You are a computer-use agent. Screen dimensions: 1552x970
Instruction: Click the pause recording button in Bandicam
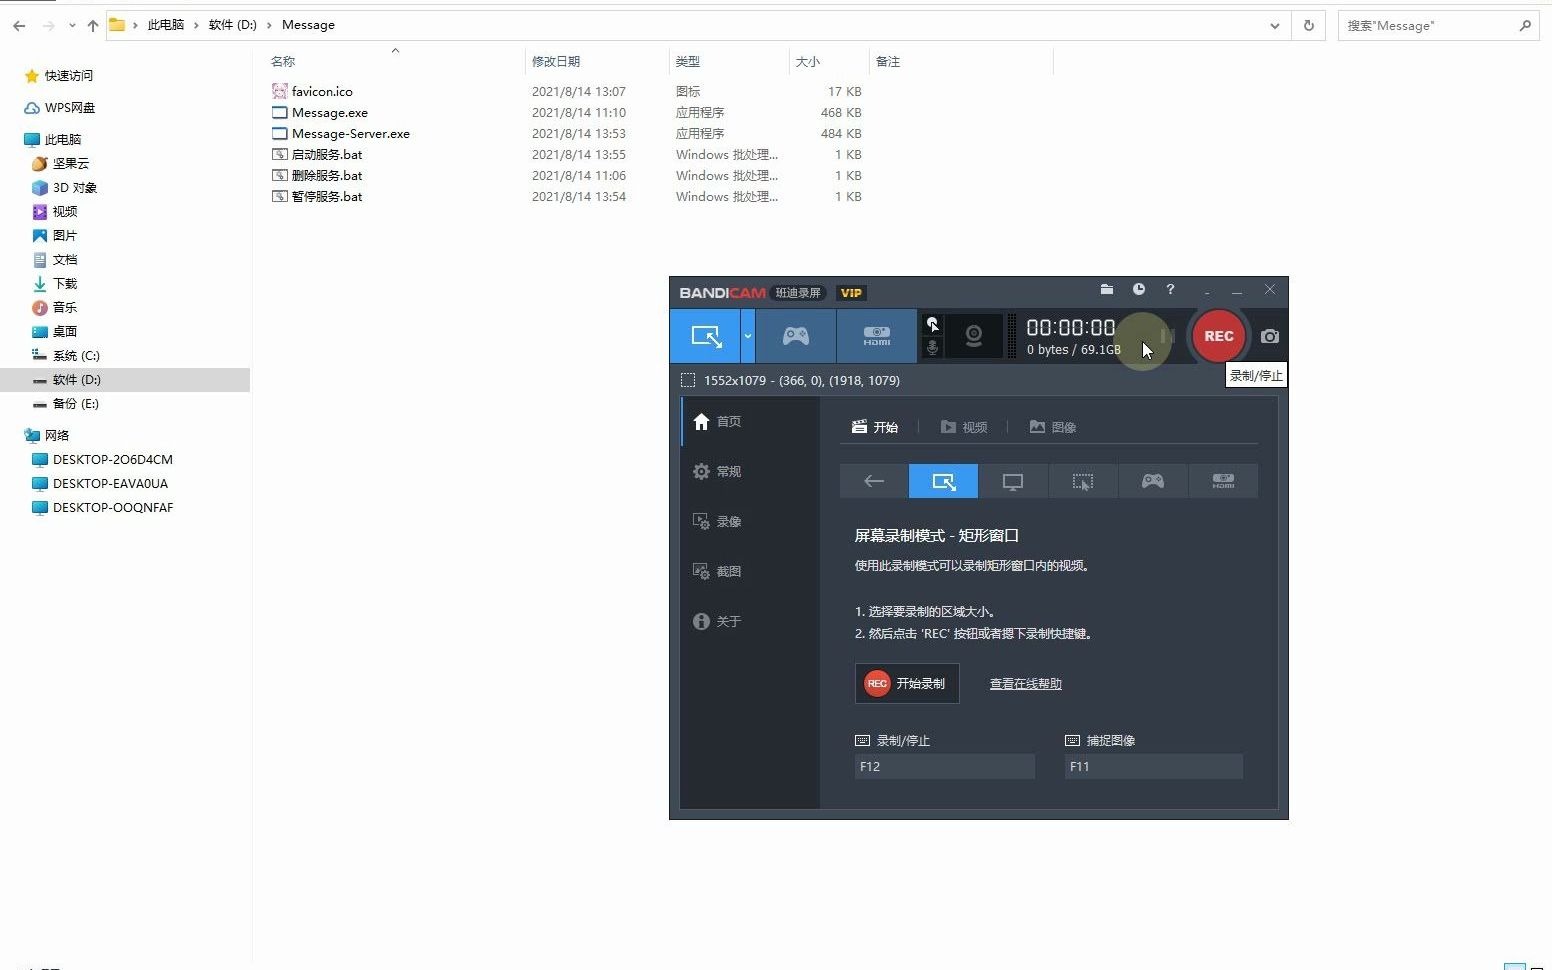tap(1166, 336)
